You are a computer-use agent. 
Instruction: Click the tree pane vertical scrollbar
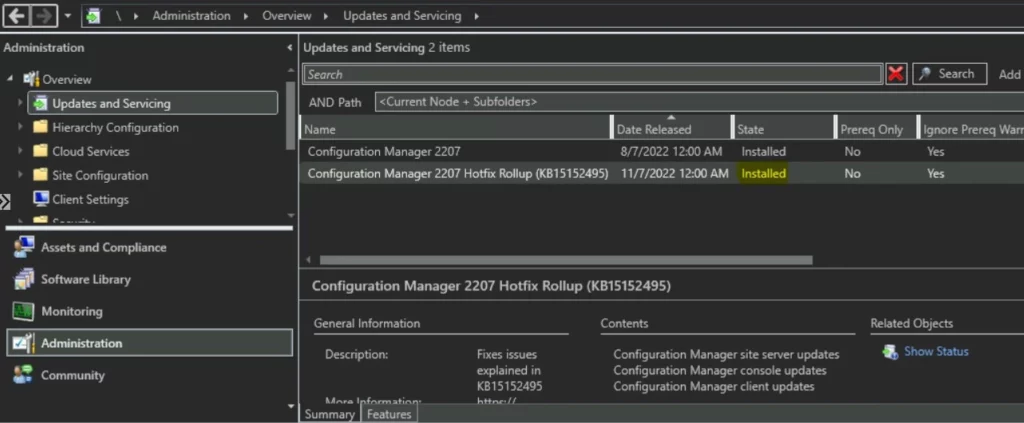click(x=291, y=116)
